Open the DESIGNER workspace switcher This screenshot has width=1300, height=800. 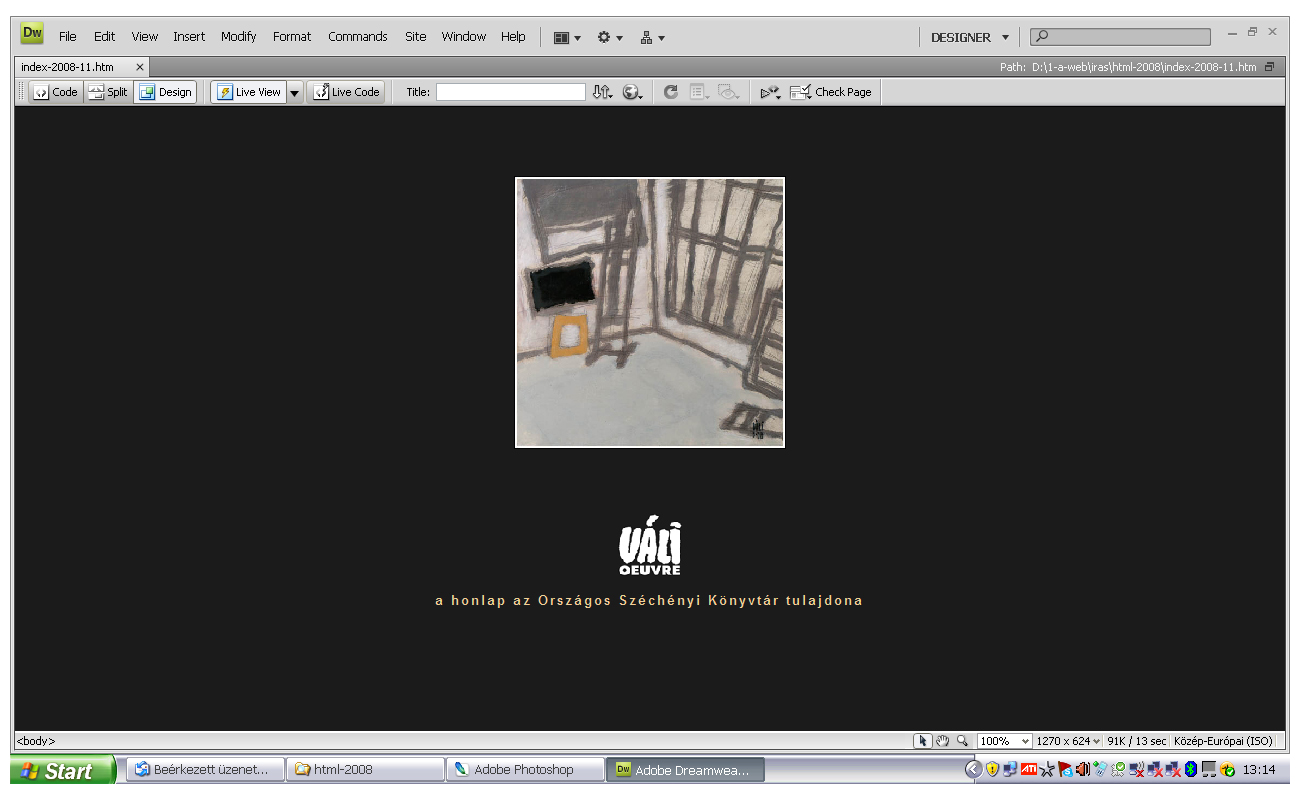click(x=969, y=38)
